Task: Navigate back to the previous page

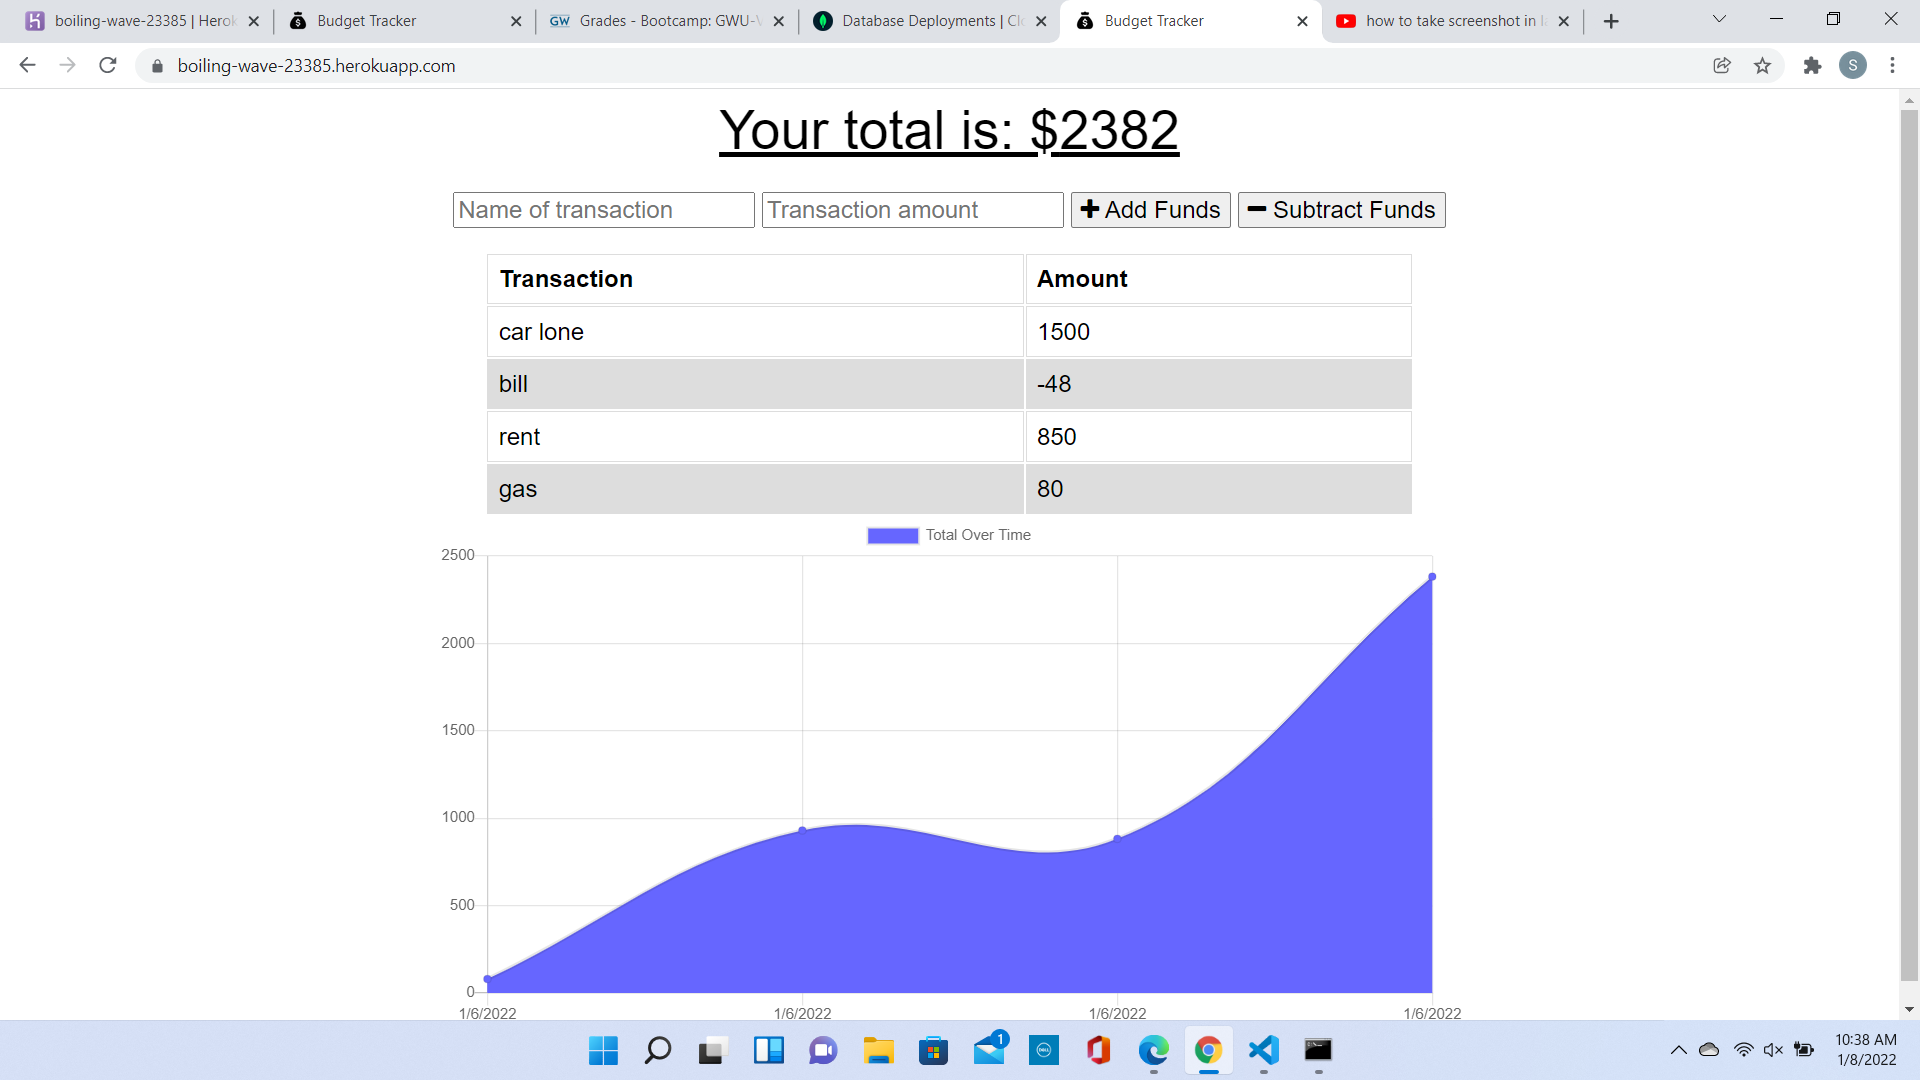Action: point(26,65)
